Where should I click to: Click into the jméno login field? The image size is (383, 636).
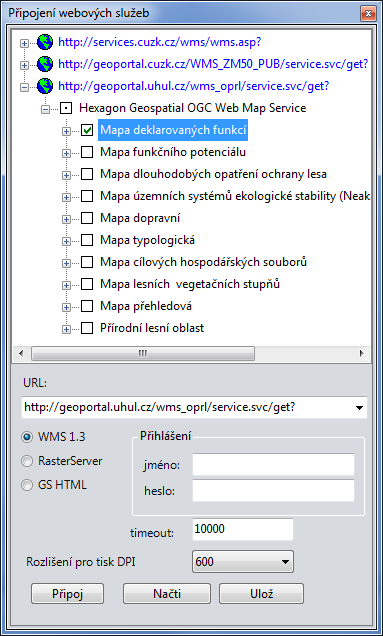coord(273,465)
